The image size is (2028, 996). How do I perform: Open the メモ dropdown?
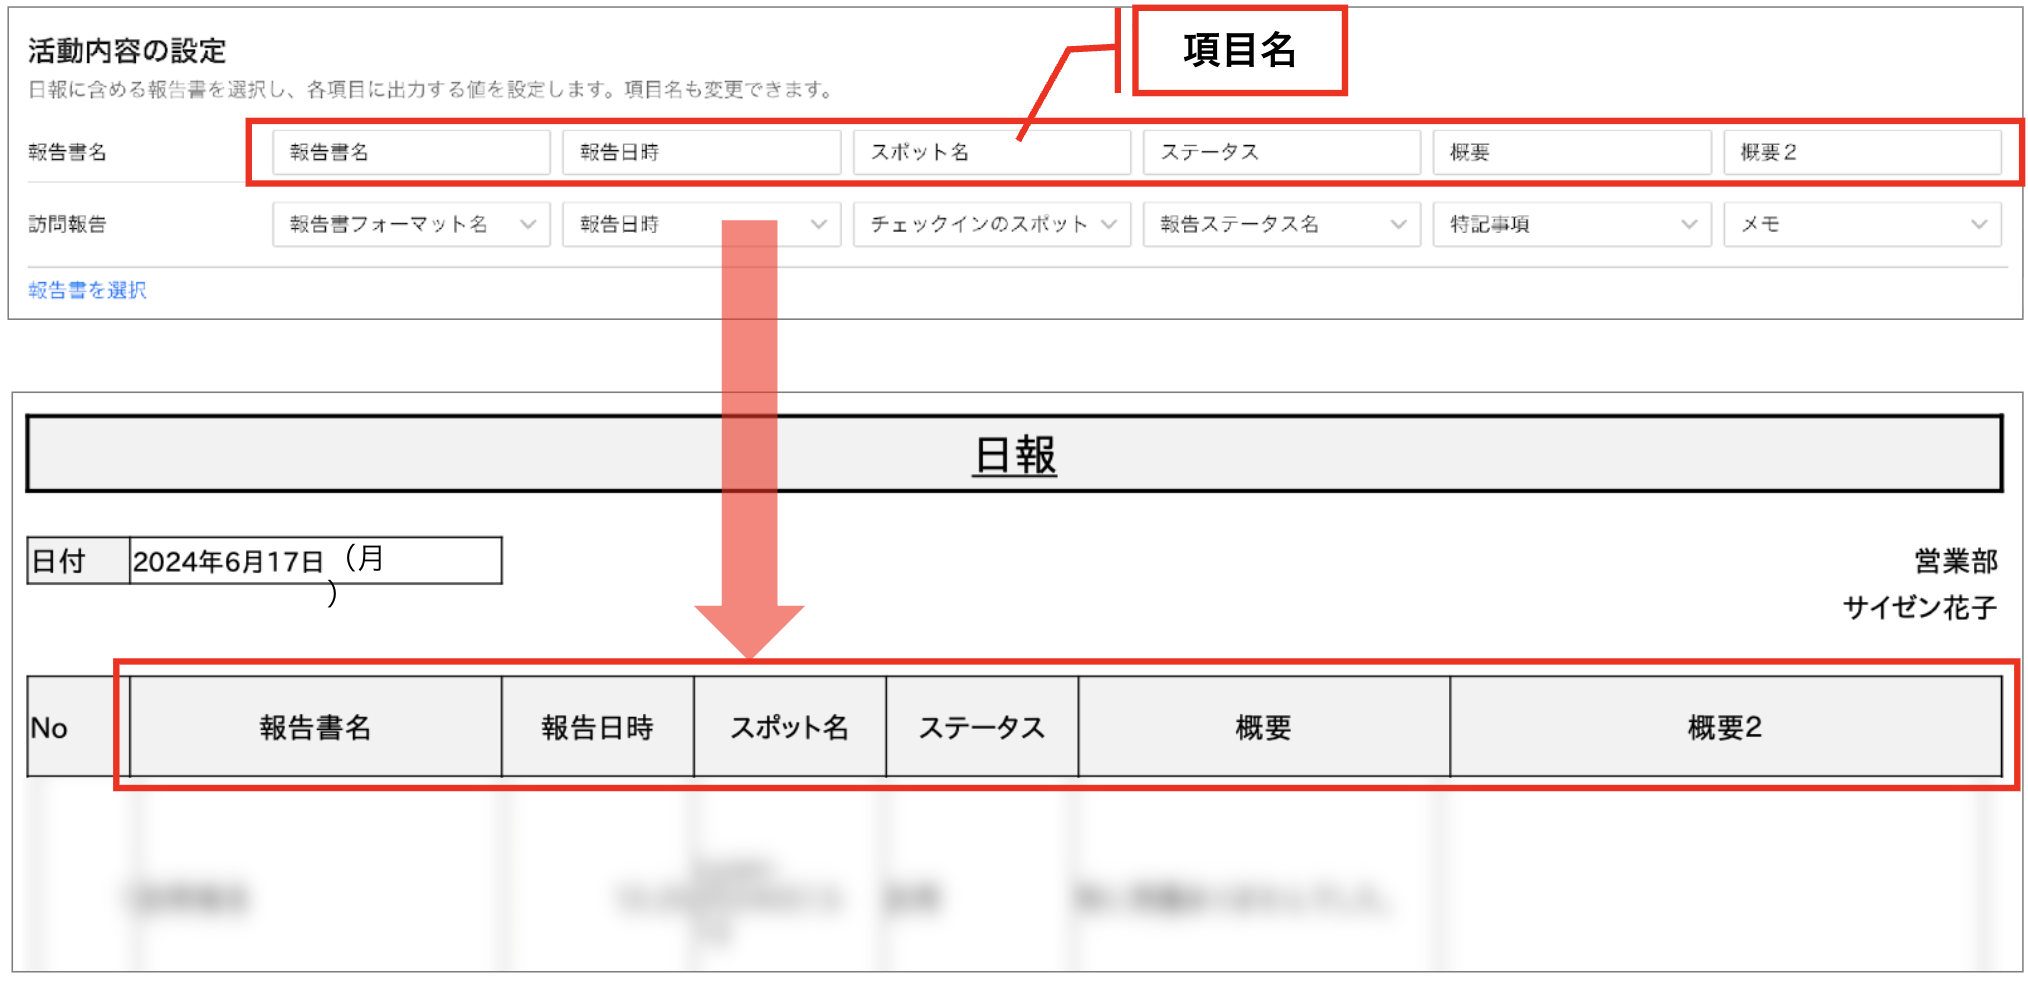pos(1862,224)
